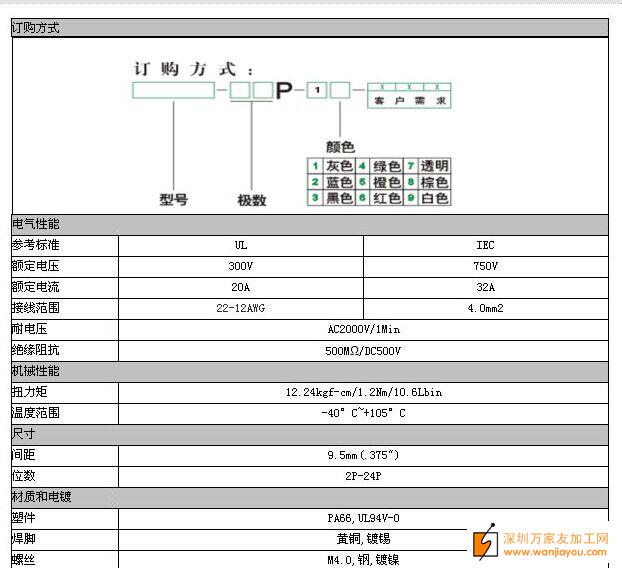The image size is (622, 568).
Task: Select the 机械性能 section header row
Action: point(309,371)
